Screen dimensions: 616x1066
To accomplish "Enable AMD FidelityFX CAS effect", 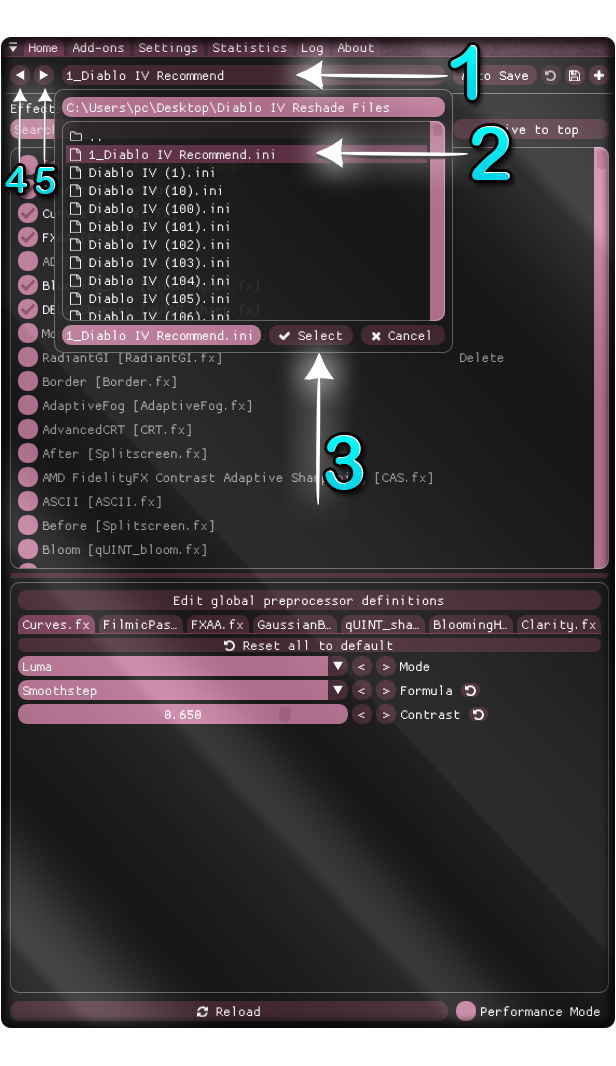I will click(28, 477).
